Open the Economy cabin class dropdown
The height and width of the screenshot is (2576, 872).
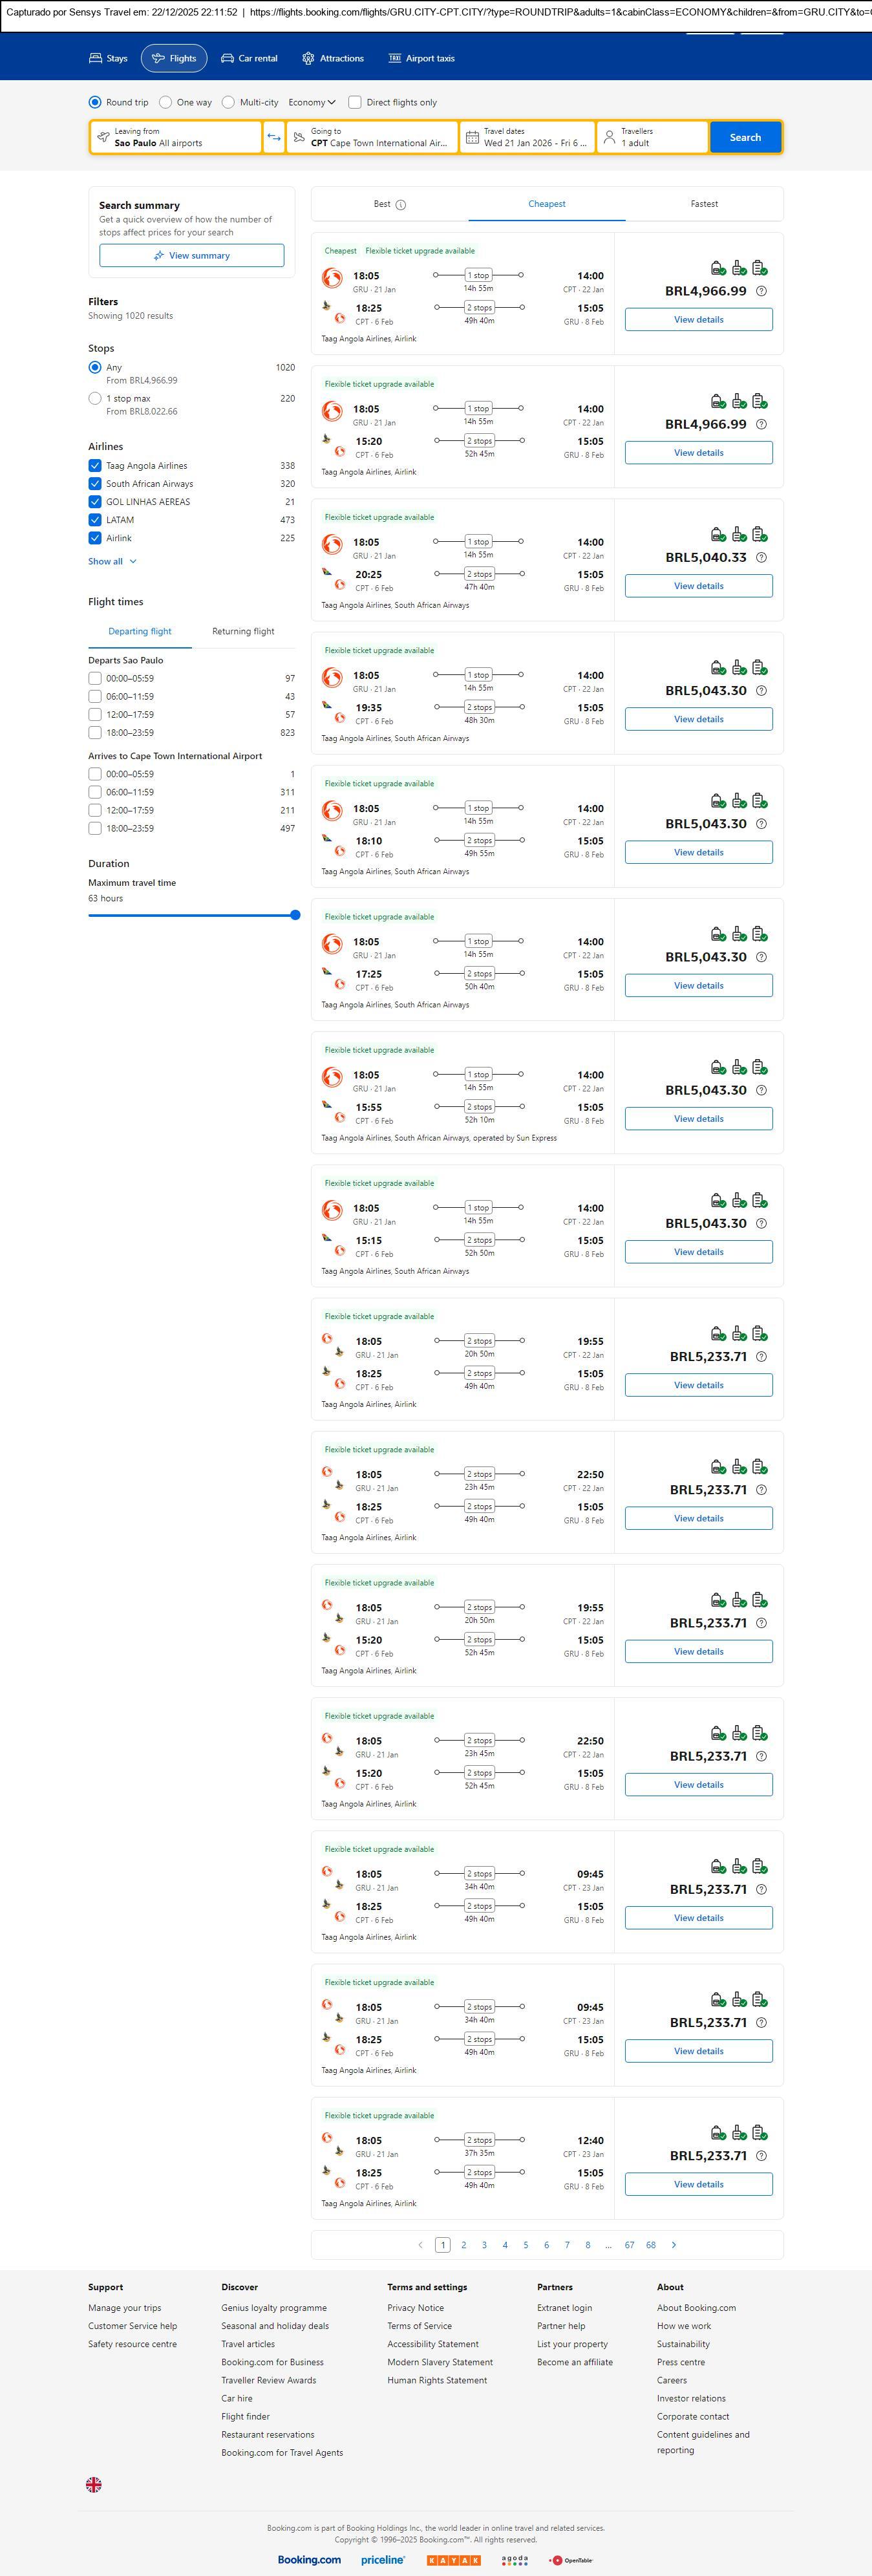click(312, 102)
